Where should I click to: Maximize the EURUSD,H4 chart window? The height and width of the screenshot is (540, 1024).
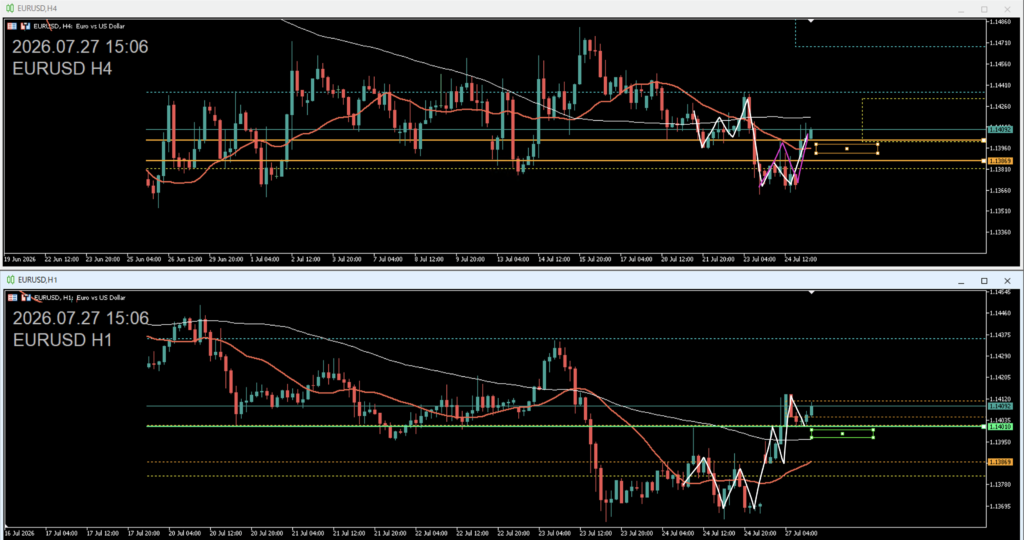984,9
